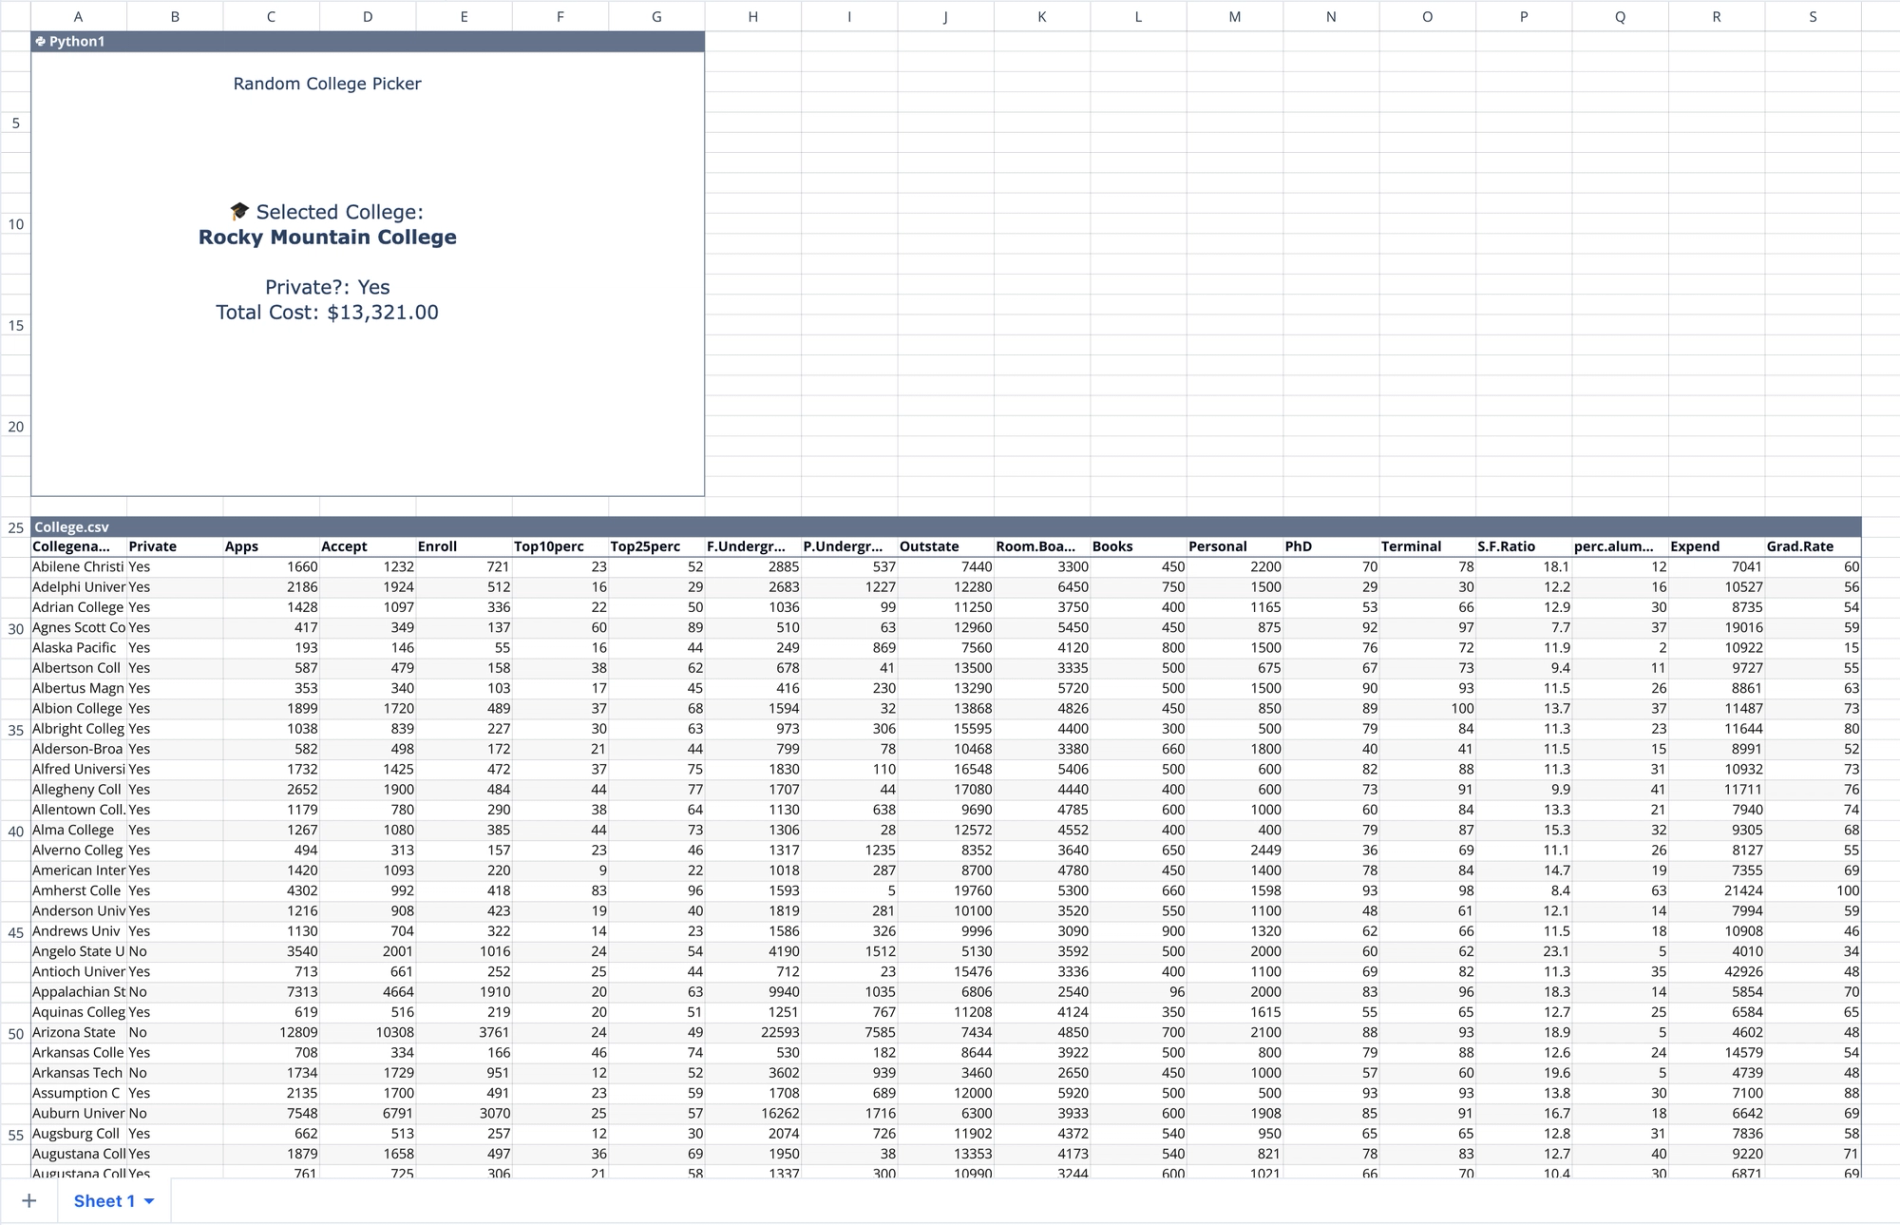Select the Arizona State cell

click(x=78, y=1032)
